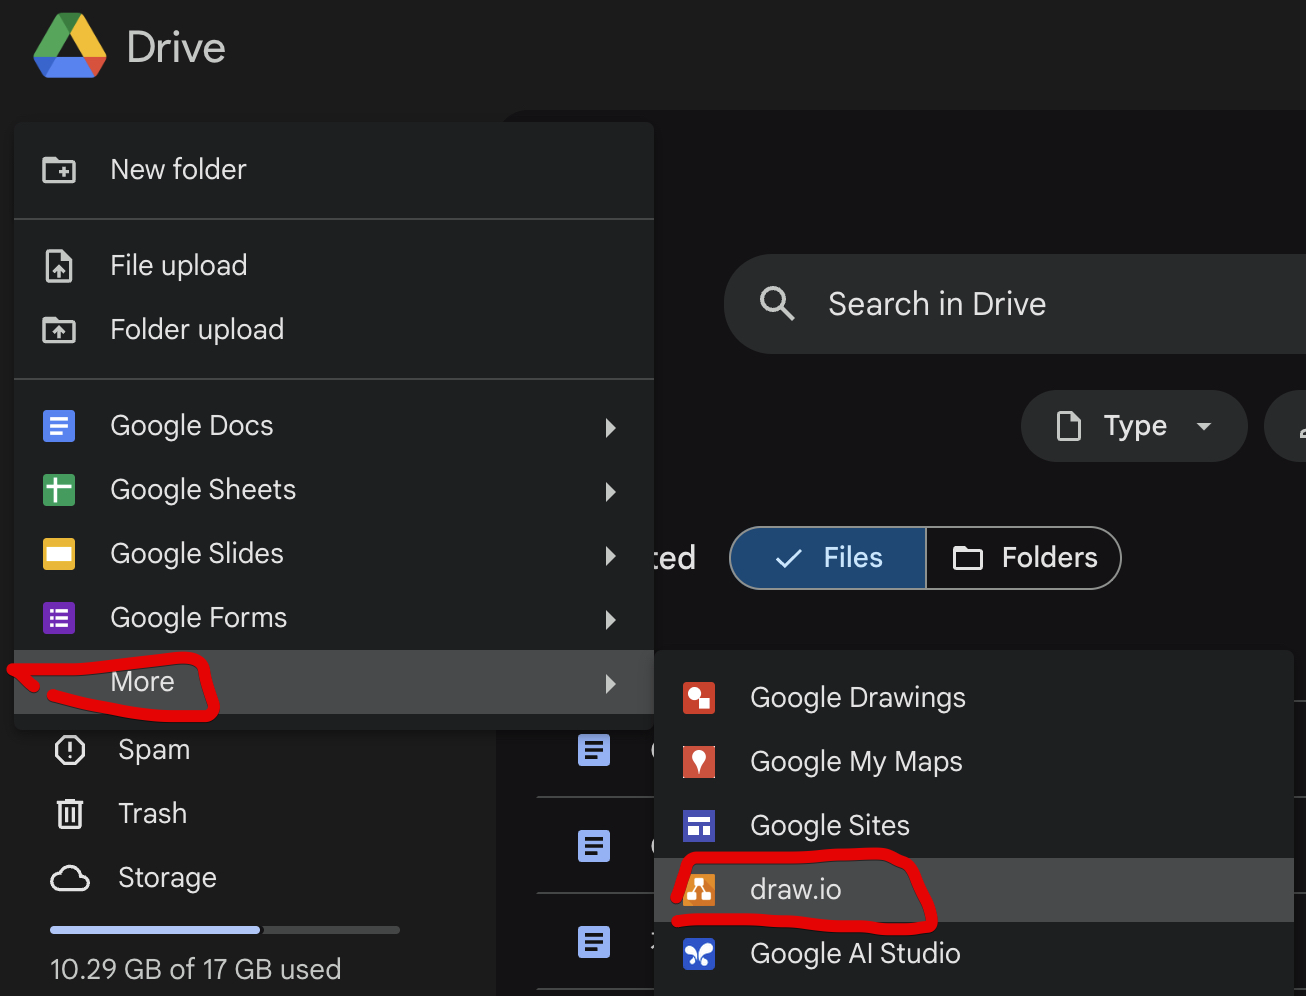Click the Google AI Studio icon
Screen dimensions: 1306x996
699,954
